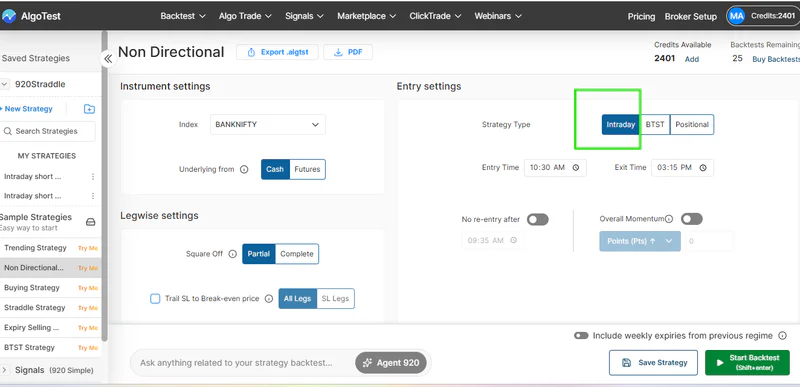Image resolution: width=800 pixels, height=387 pixels.
Task: Click clock icon in Exit Time field
Action: point(703,168)
